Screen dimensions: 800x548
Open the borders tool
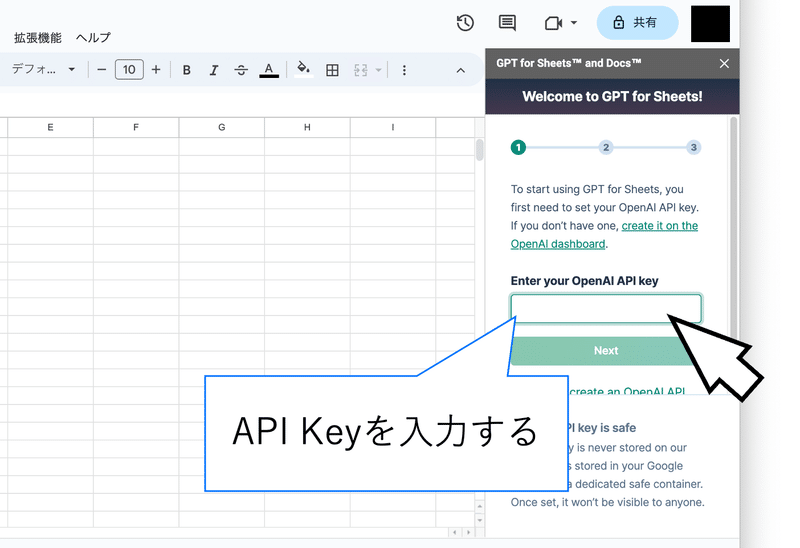point(332,70)
